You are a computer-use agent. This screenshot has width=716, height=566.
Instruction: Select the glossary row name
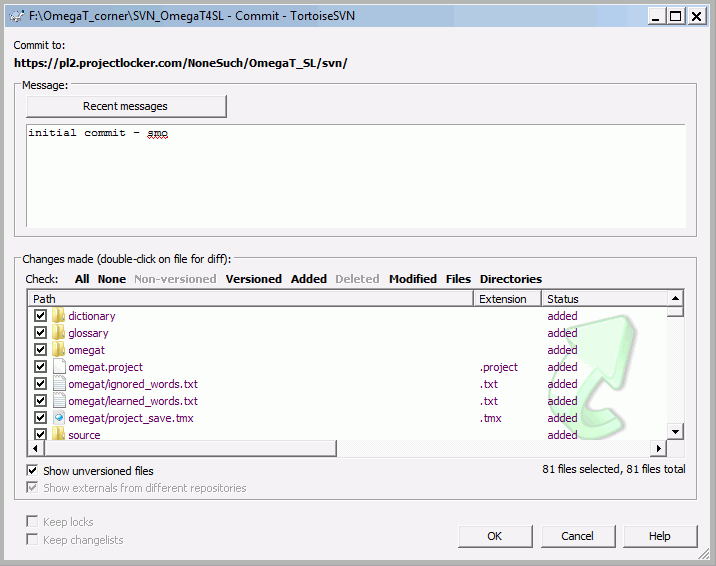click(x=88, y=333)
